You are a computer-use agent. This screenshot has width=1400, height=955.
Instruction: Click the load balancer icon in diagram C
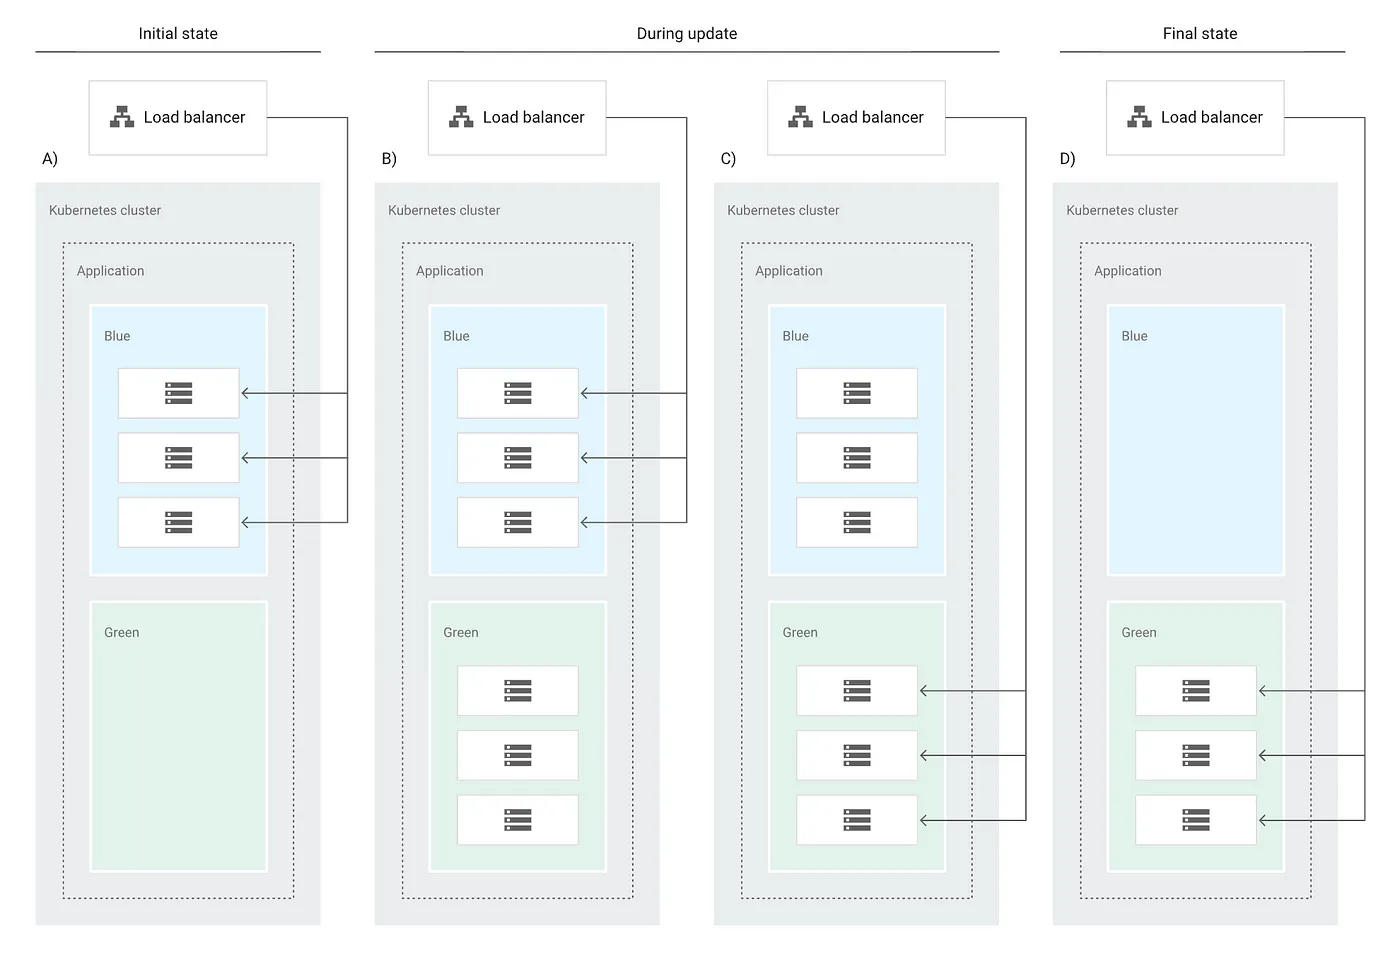(x=800, y=117)
